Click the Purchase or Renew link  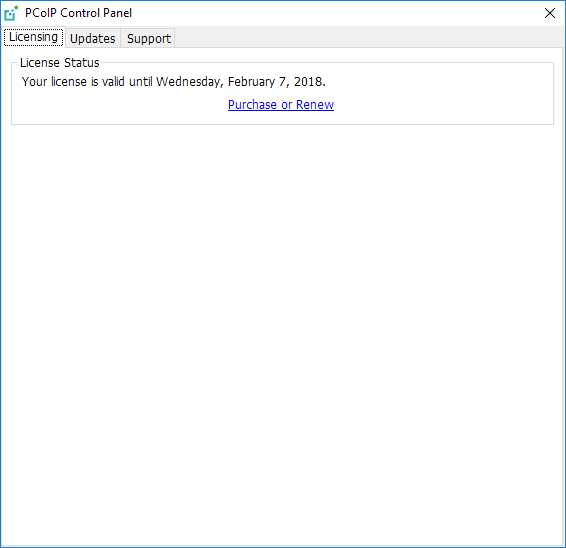[281, 105]
